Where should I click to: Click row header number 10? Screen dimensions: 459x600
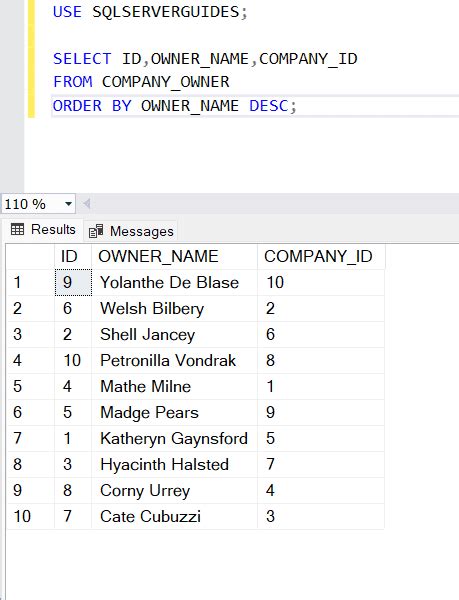tap(31, 517)
